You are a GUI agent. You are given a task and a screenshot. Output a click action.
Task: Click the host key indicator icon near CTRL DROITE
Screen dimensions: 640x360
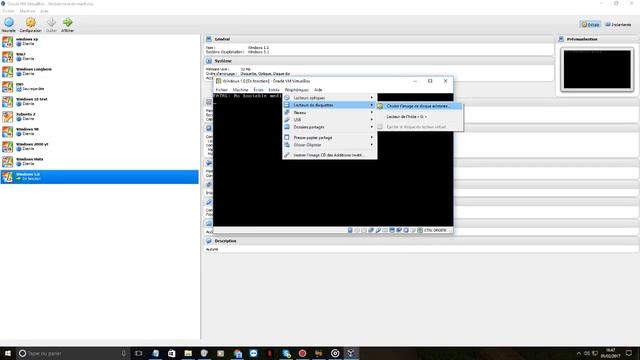420,231
